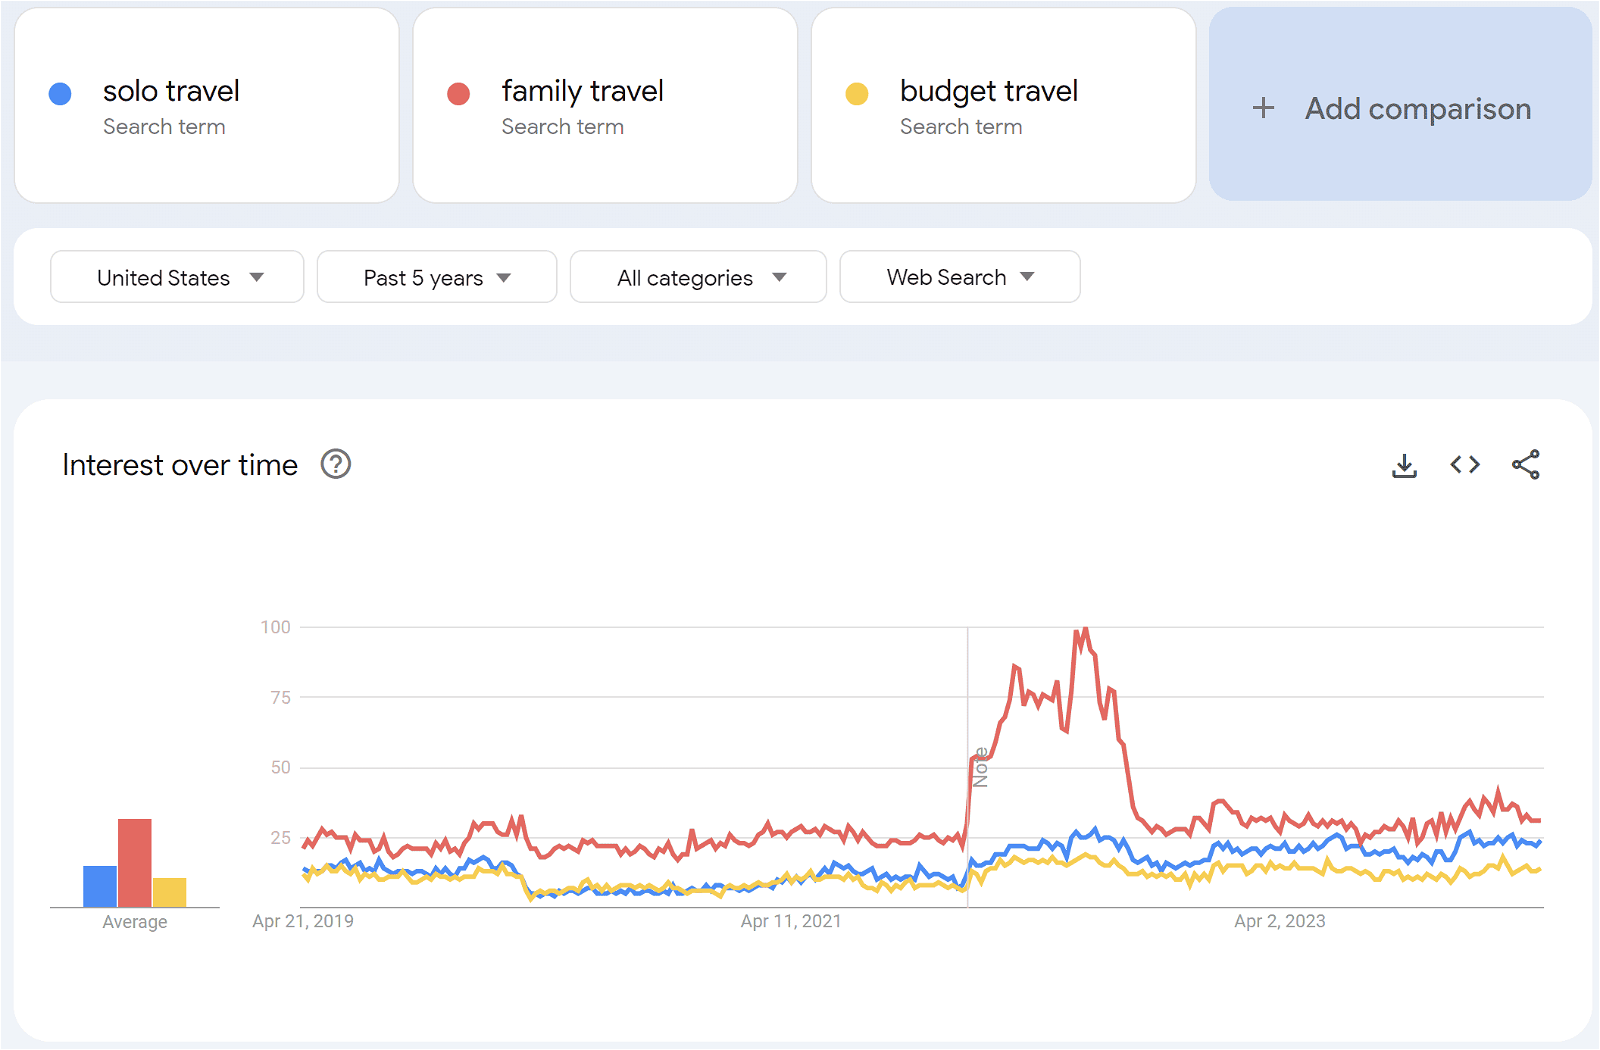Click the embed code icon
Image resolution: width=1600 pixels, height=1050 pixels.
[1465, 464]
